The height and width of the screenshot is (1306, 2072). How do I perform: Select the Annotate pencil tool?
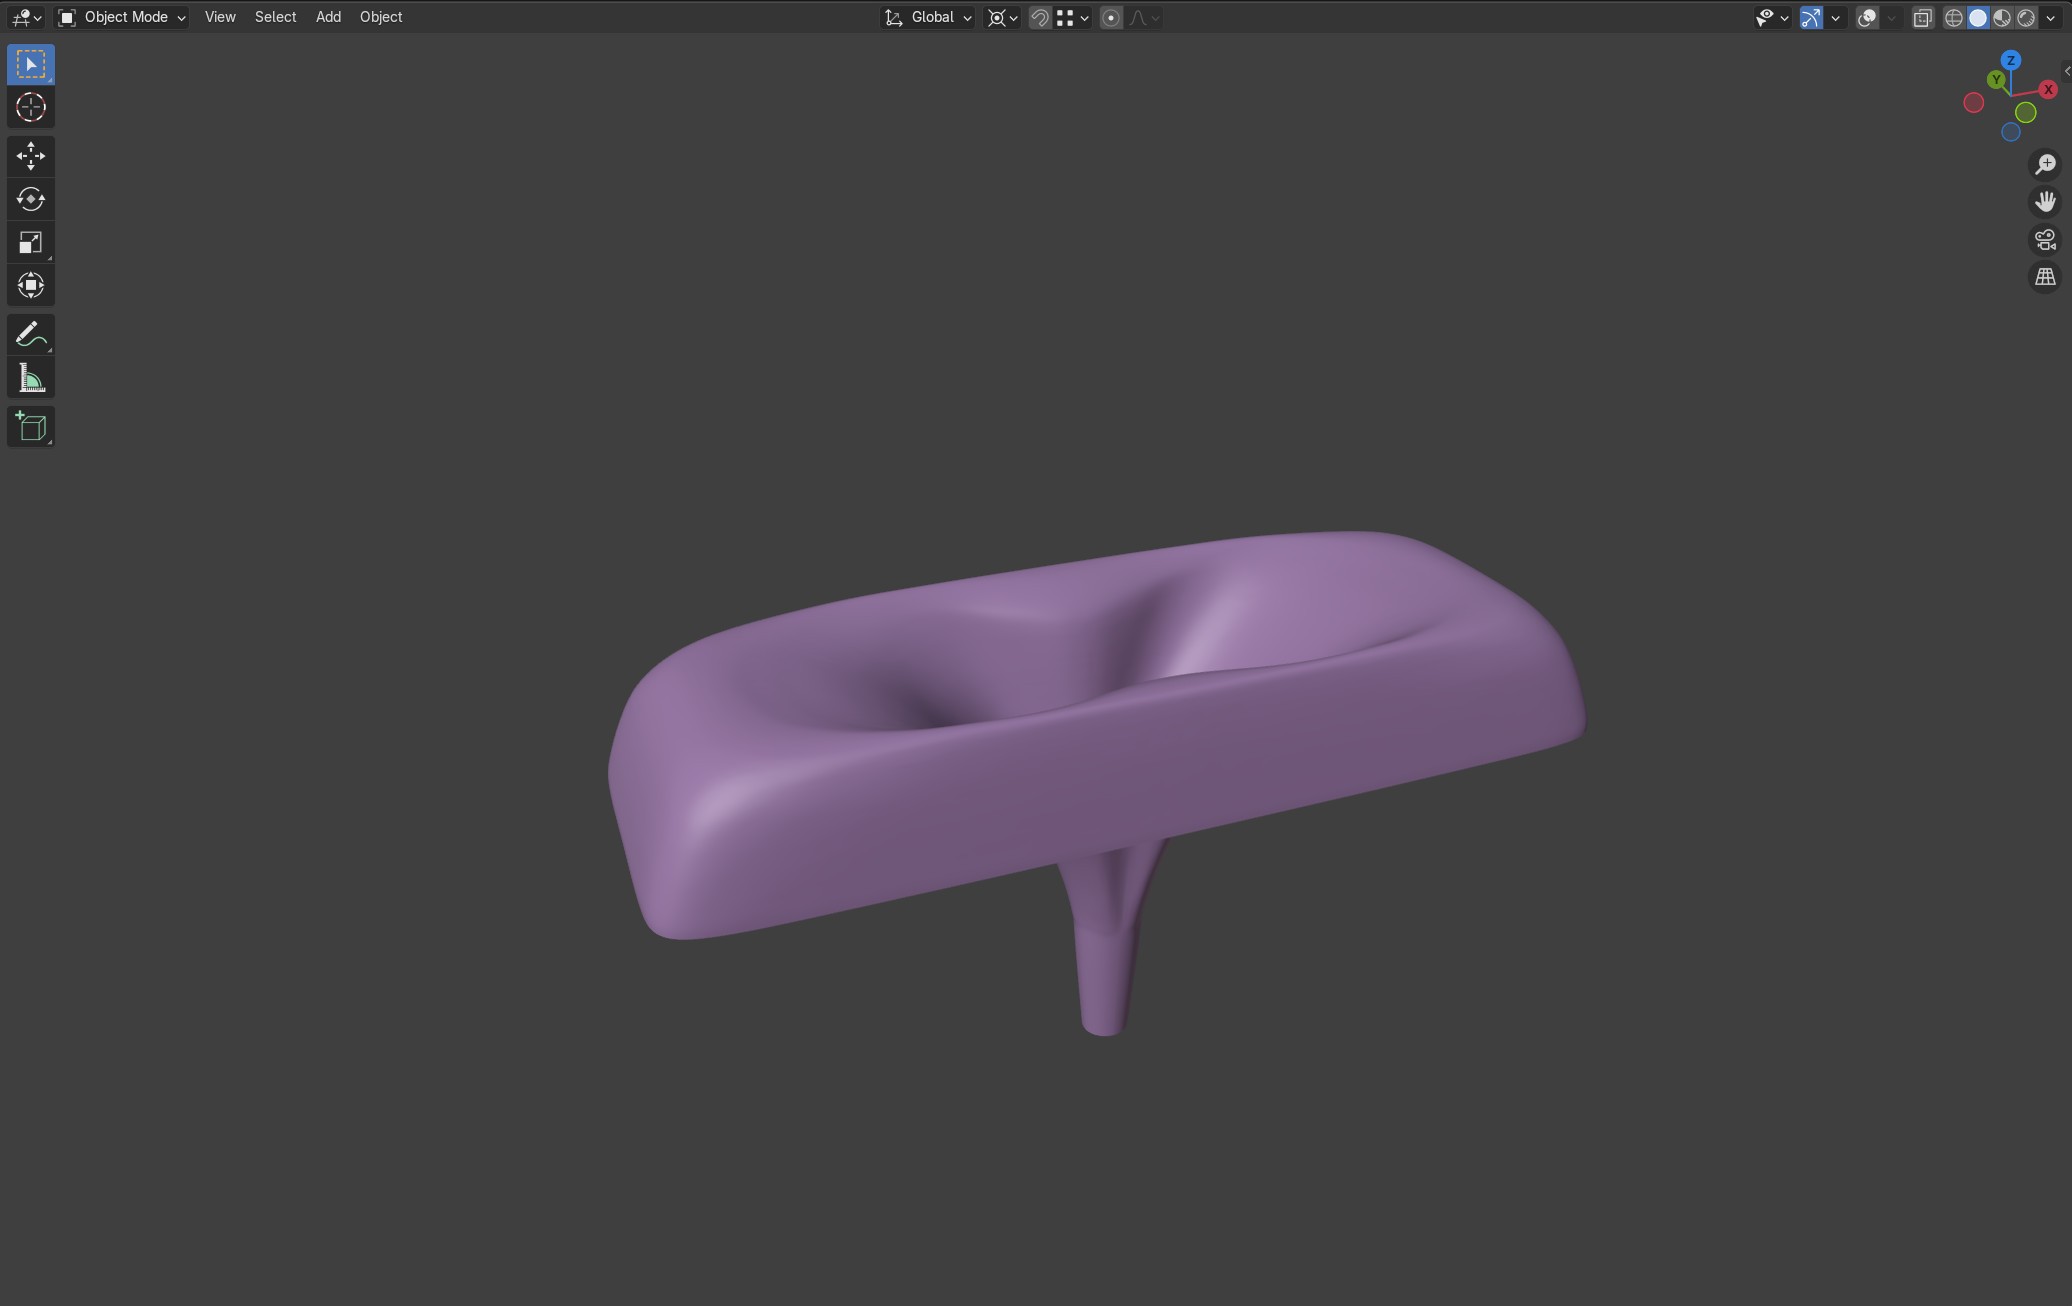pyautogui.click(x=30, y=334)
